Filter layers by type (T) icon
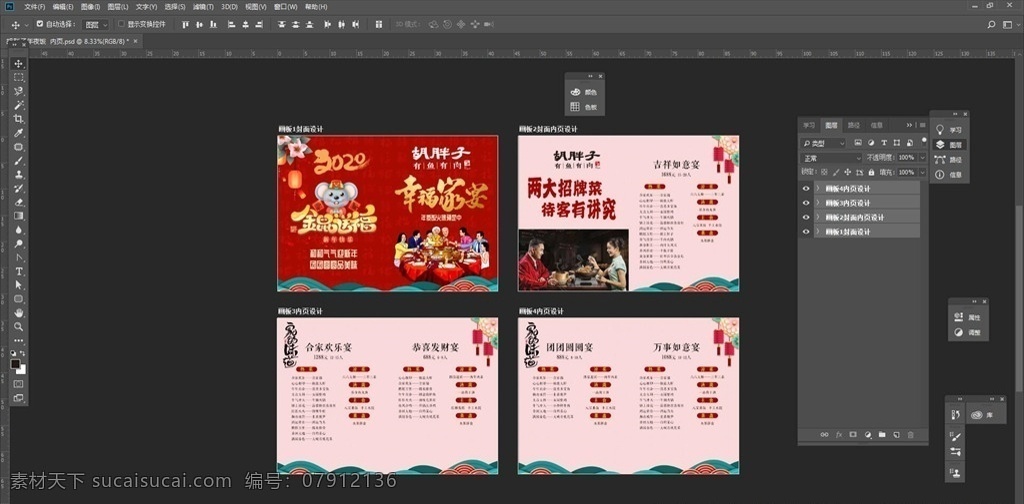This screenshot has height=504, width=1024. click(884, 142)
